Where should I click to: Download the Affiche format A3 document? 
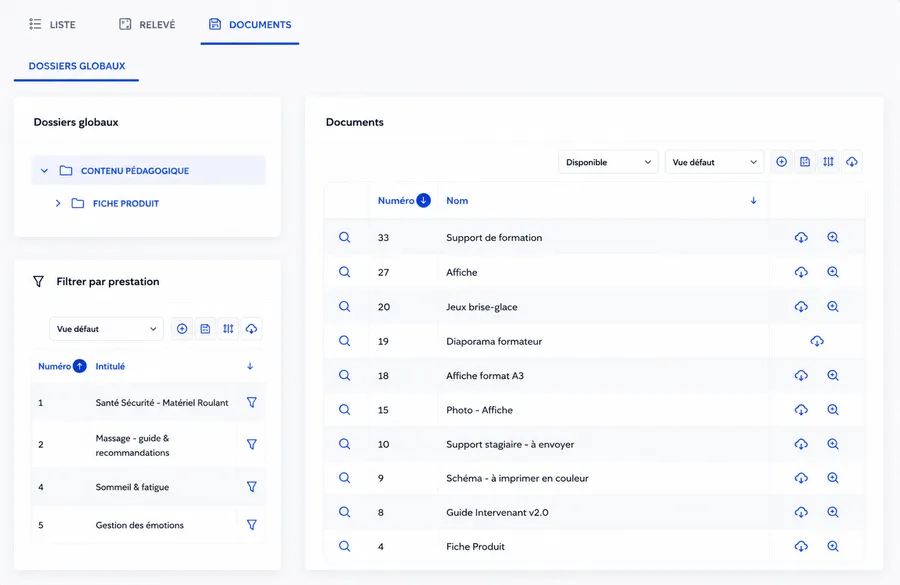click(801, 375)
